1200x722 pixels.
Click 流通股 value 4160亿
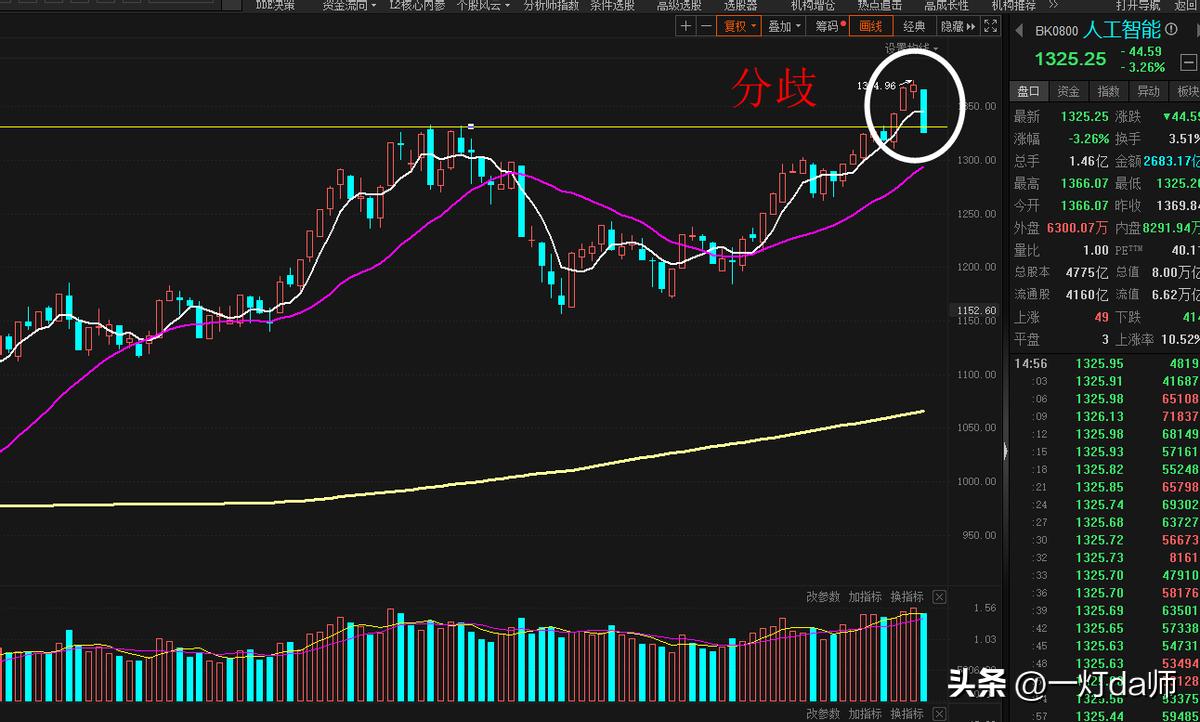pyautogui.click(x=1086, y=294)
